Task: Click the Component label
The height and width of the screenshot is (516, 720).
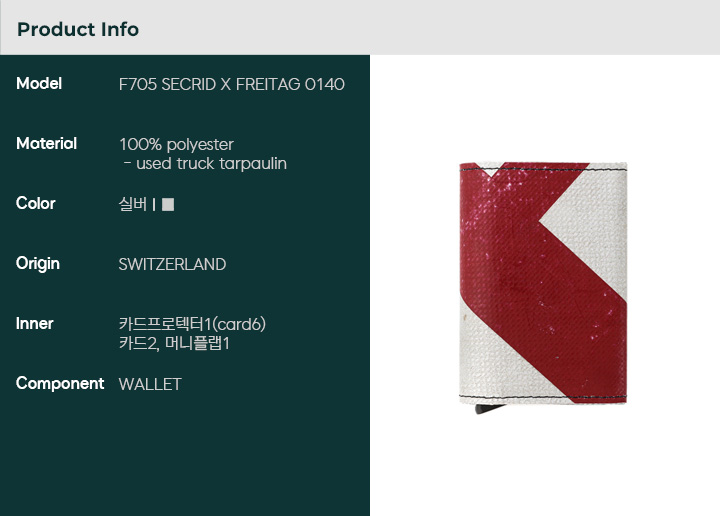Action: tap(60, 384)
